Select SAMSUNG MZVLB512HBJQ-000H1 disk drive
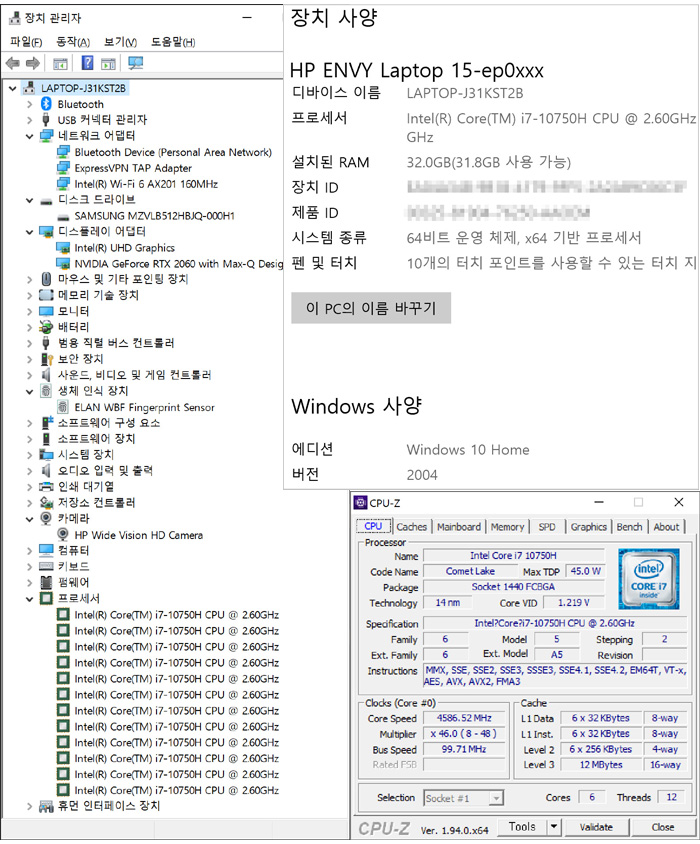 tap(155, 216)
